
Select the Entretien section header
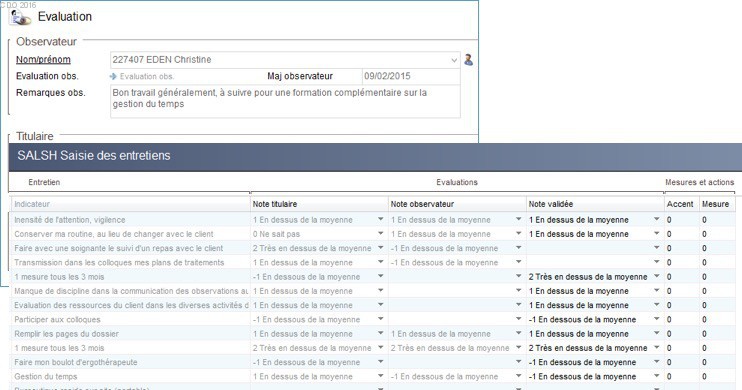tap(44, 182)
